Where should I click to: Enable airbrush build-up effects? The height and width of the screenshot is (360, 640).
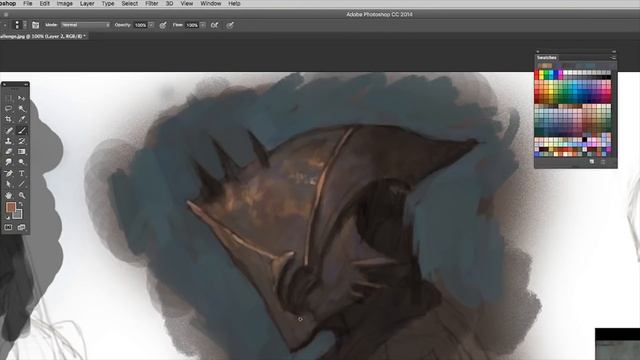[x=214, y=25]
